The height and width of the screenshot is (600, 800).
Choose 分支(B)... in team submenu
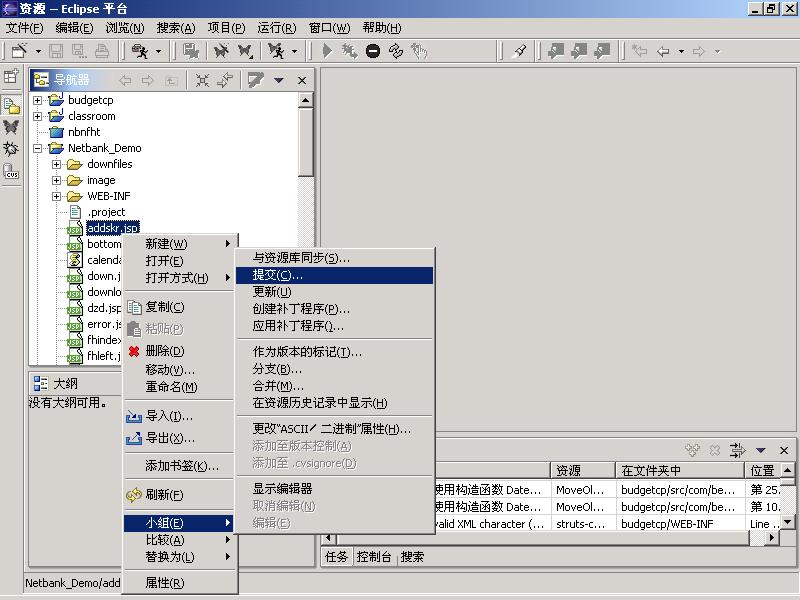click(x=334, y=369)
